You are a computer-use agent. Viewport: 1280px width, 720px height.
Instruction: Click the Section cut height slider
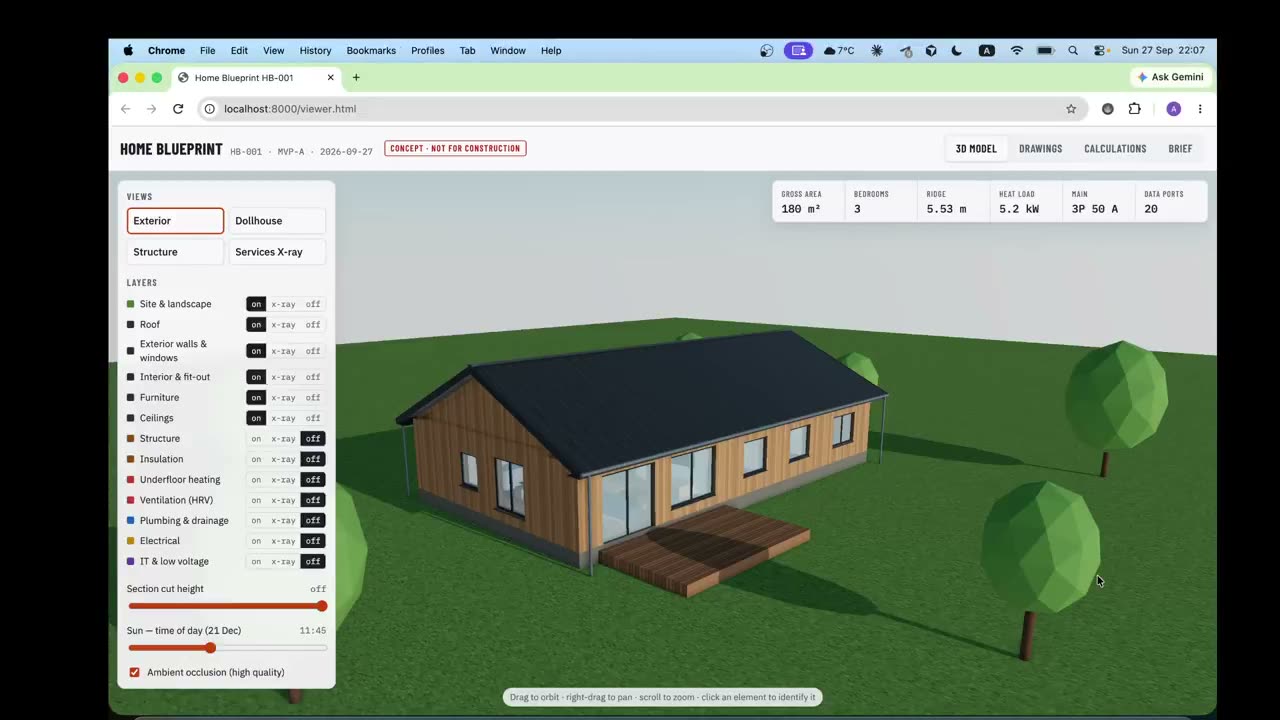pos(227,606)
